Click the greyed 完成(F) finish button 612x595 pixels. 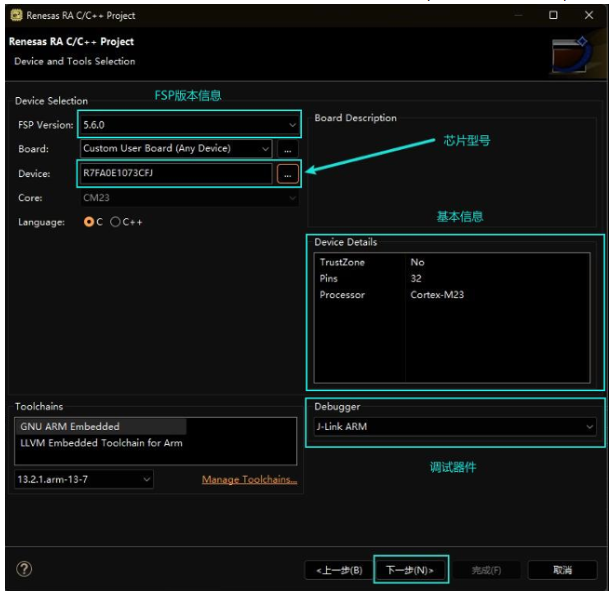[x=486, y=570]
